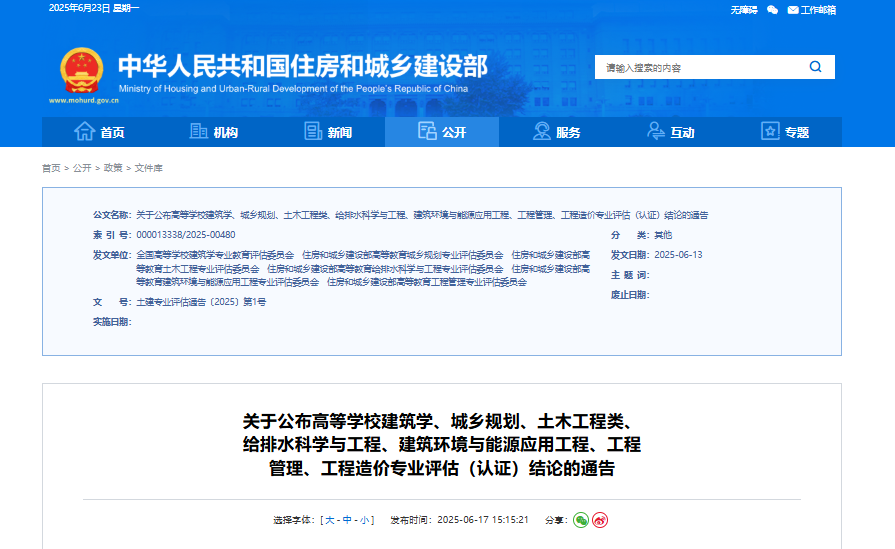Go to 政策 in the breadcrumb
The image size is (895, 549).
(113, 168)
